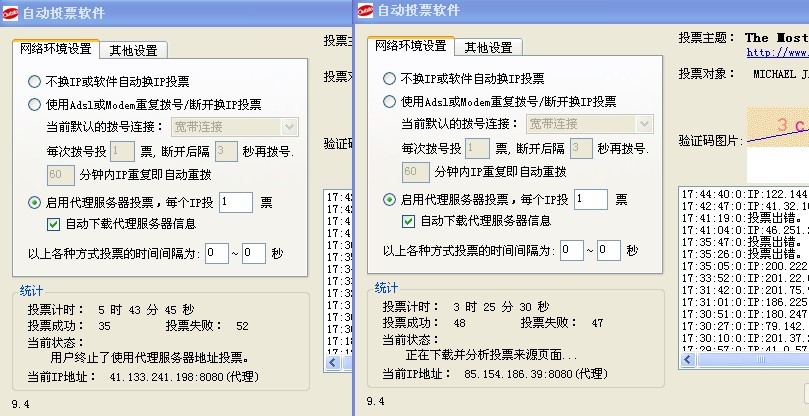Image resolution: width=809 pixels, height=416 pixels.
Task: Expand 宽带连接 dropdown in the left window
Action: pos(290,127)
